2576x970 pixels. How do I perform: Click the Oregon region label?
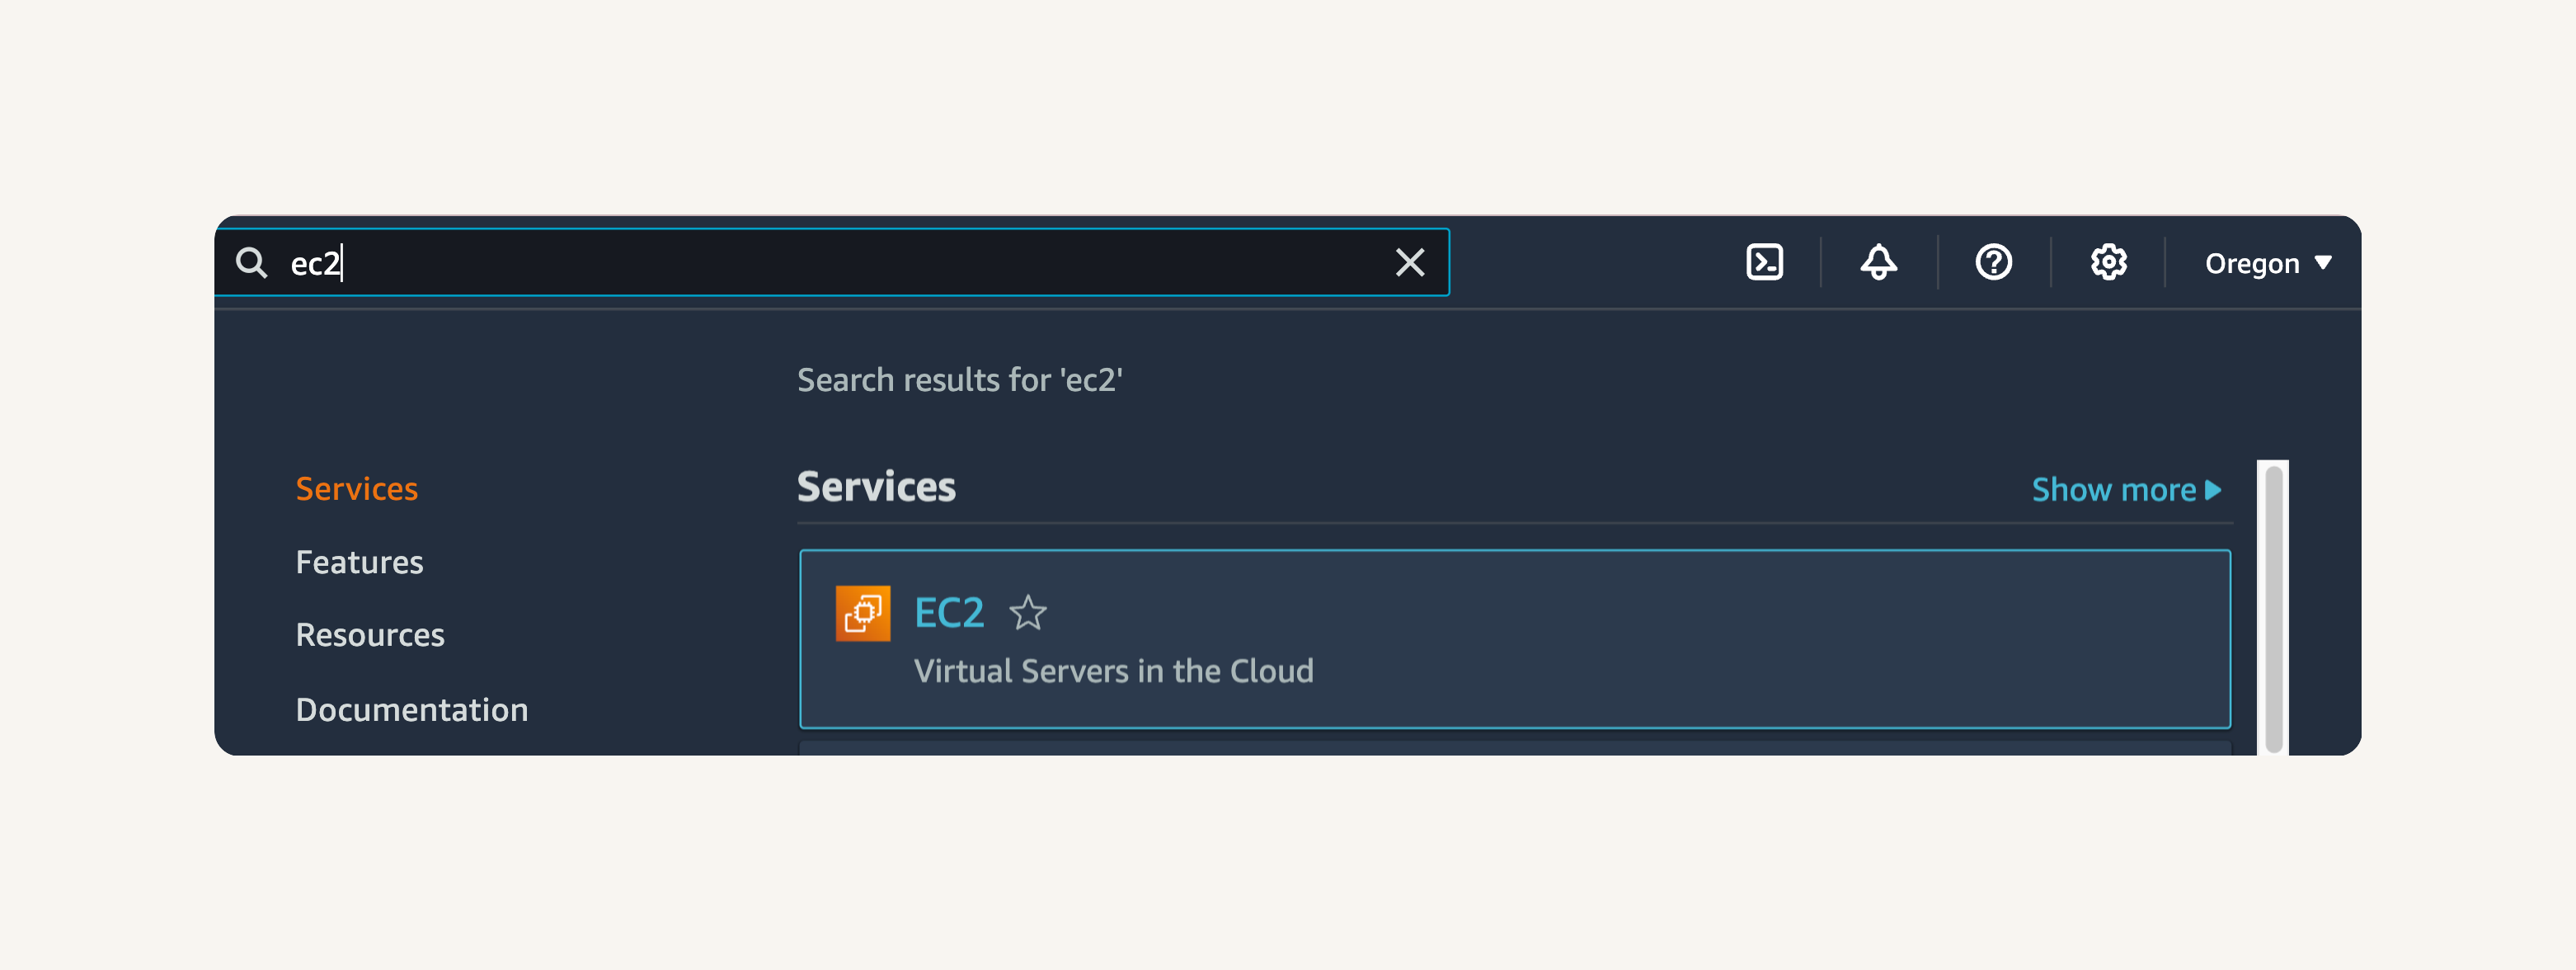click(x=2252, y=264)
